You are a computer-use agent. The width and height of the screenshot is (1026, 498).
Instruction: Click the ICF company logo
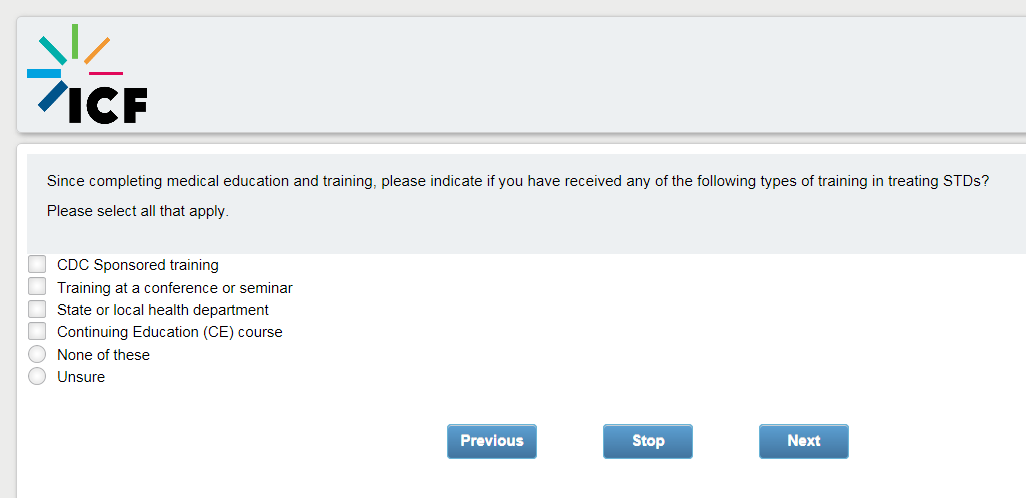(87, 75)
